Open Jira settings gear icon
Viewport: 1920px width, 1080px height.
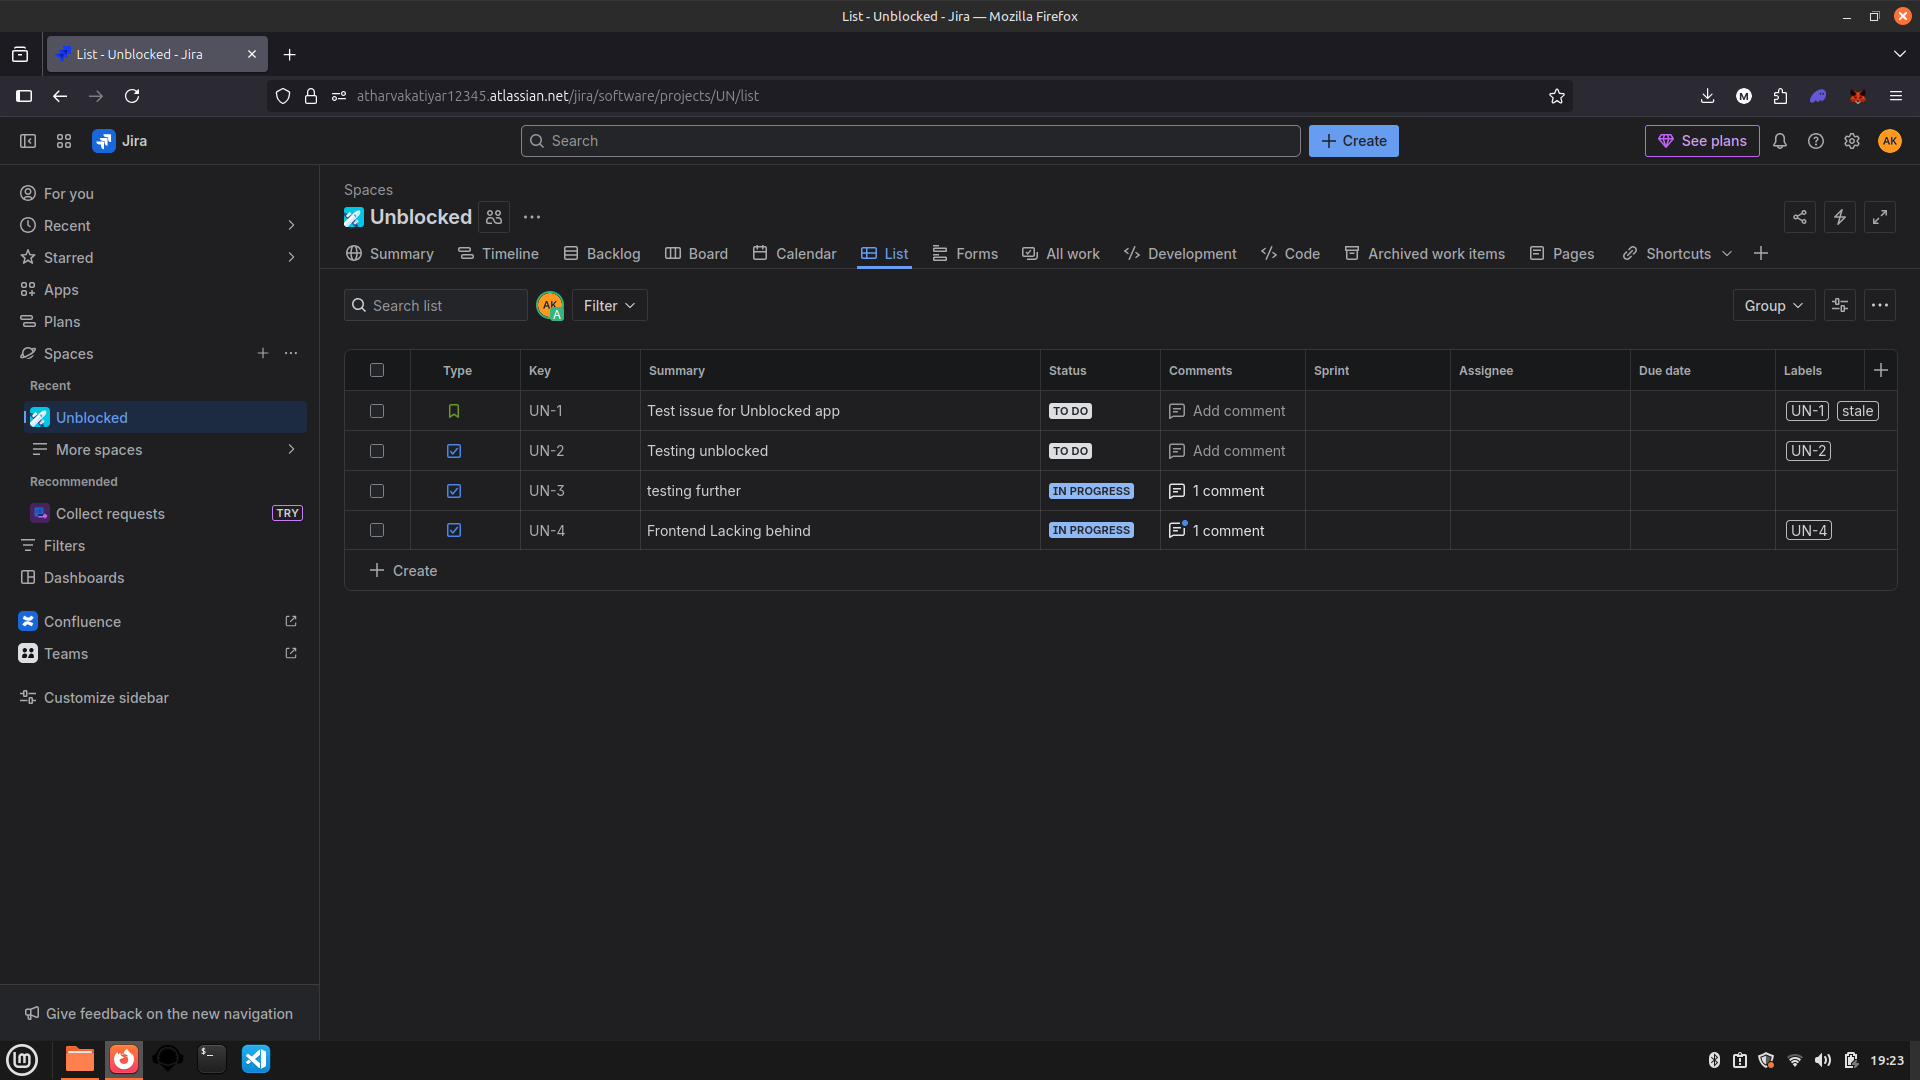tap(1852, 141)
